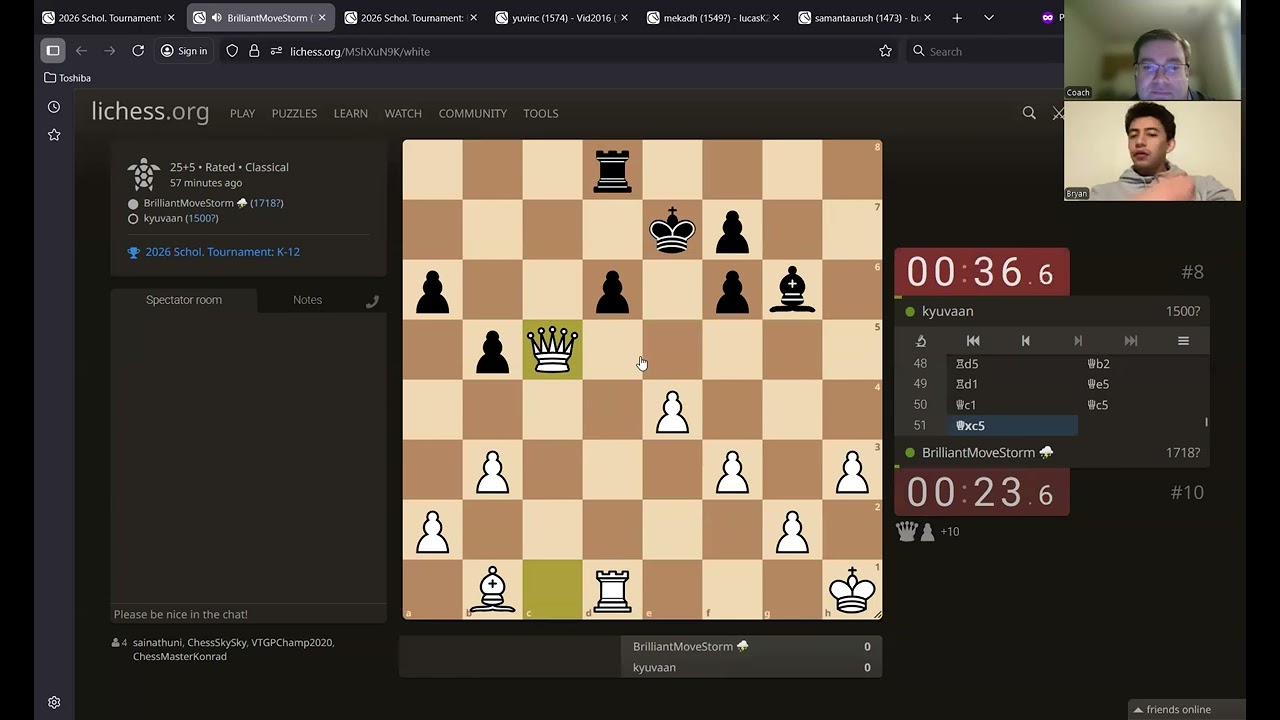Screen dimensions: 1280x720
Task: Open new browser tab with plus button
Action: pos(957,18)
